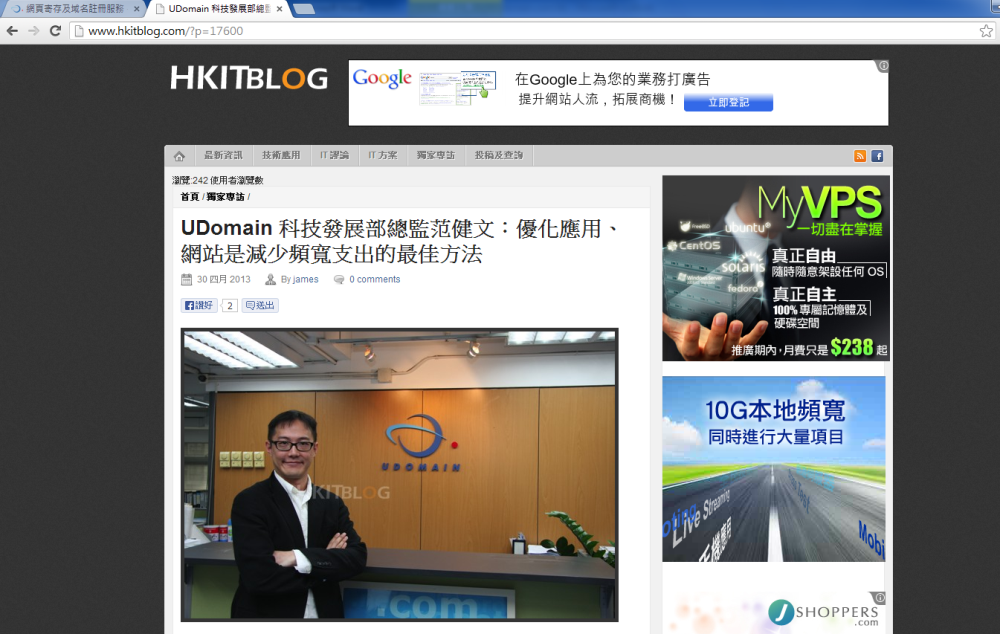Viewport: 1000px width, 634px height.
Task: Select the UDomain 科技發展部 browser tab
Action: tap(218, 9)
